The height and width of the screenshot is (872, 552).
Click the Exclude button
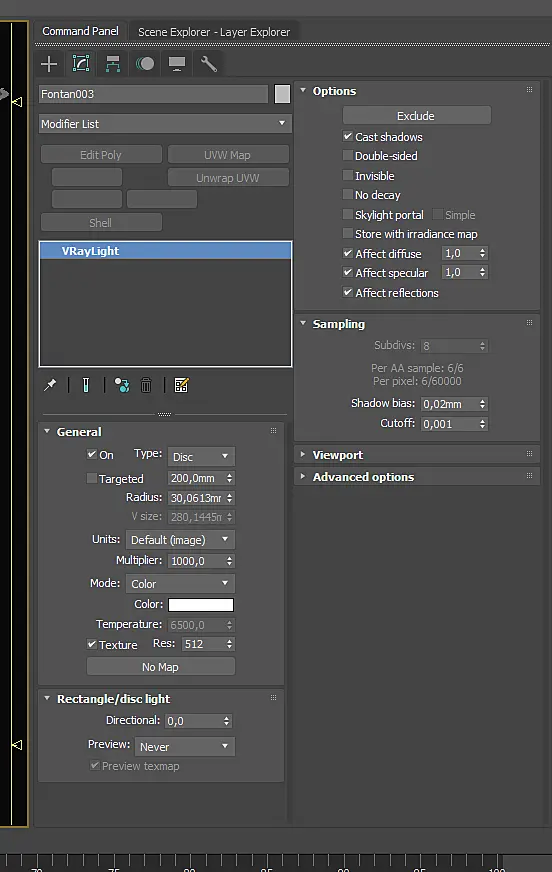[416, 116]
